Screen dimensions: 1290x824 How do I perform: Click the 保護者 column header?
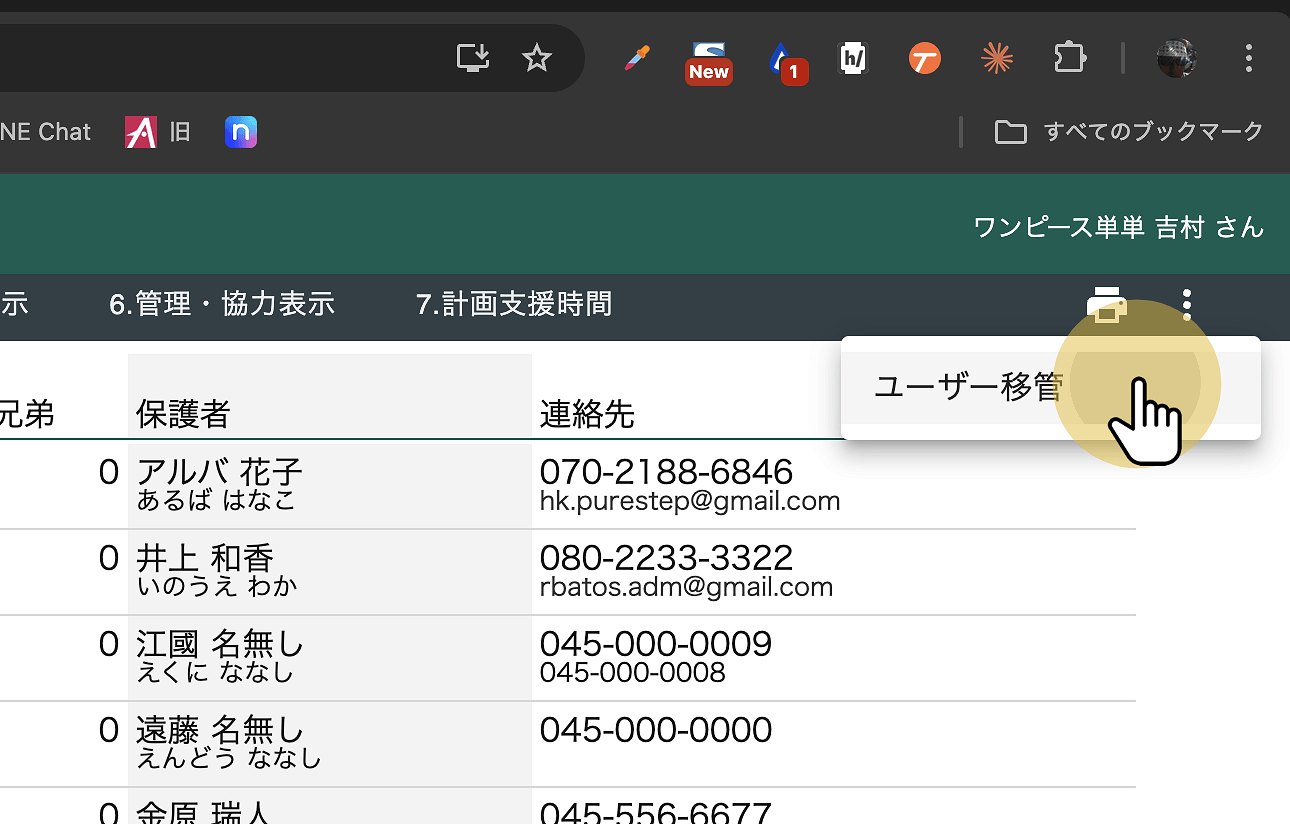point(183,414)
